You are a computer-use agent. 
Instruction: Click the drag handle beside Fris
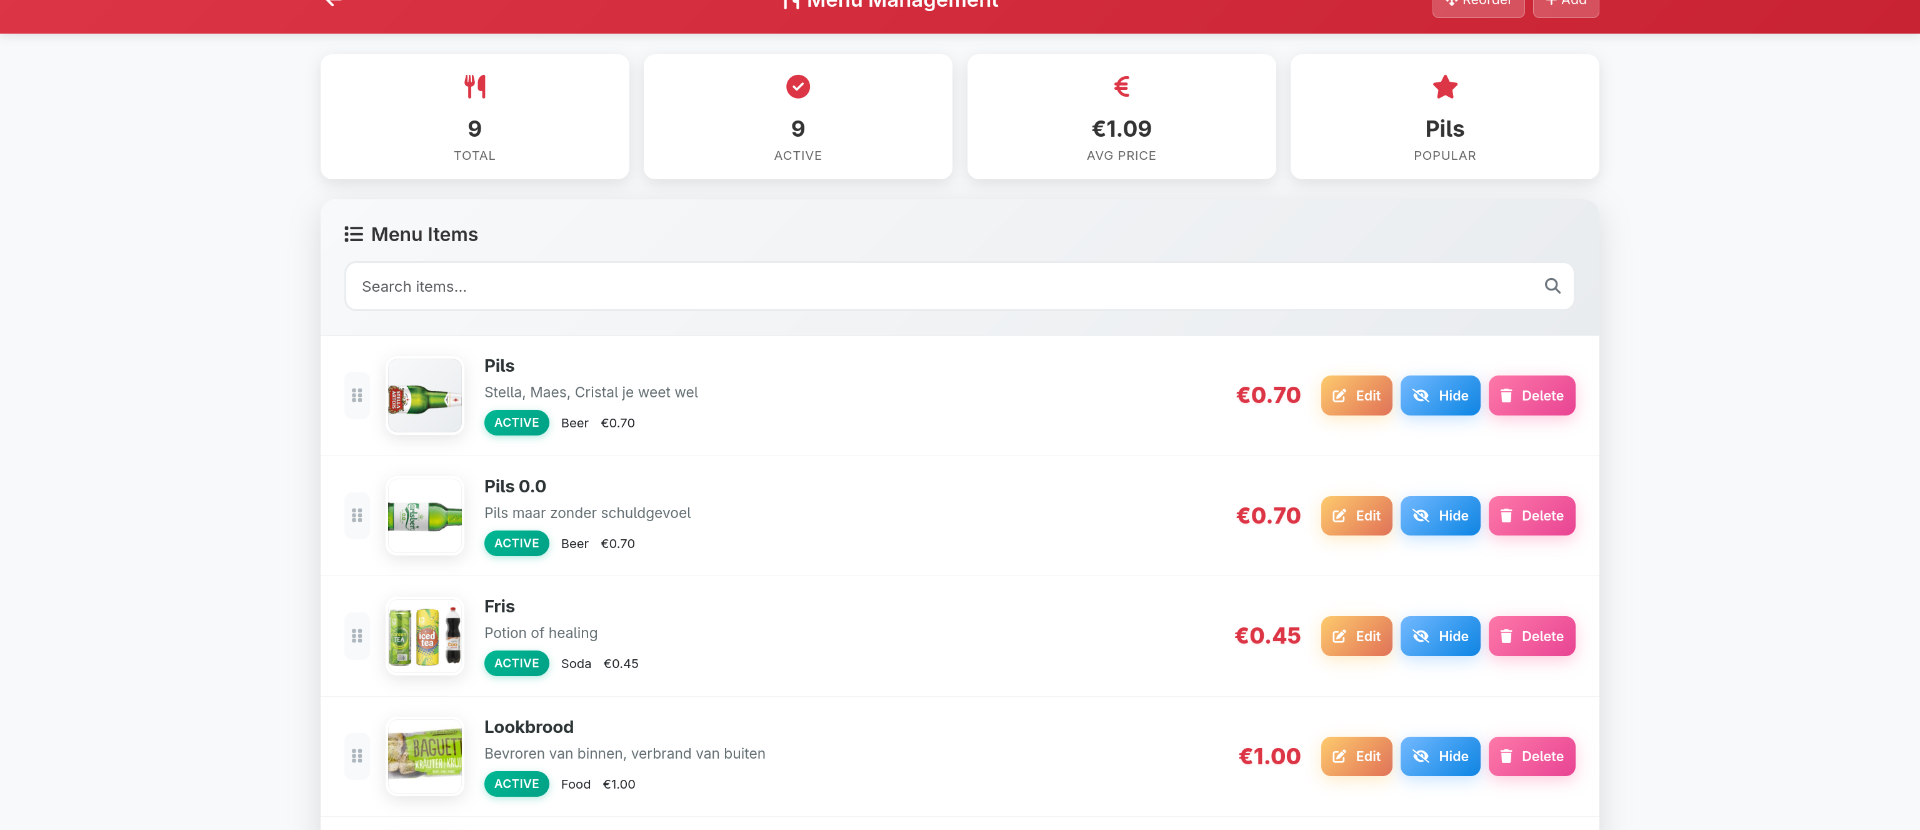tap(356, 635)
